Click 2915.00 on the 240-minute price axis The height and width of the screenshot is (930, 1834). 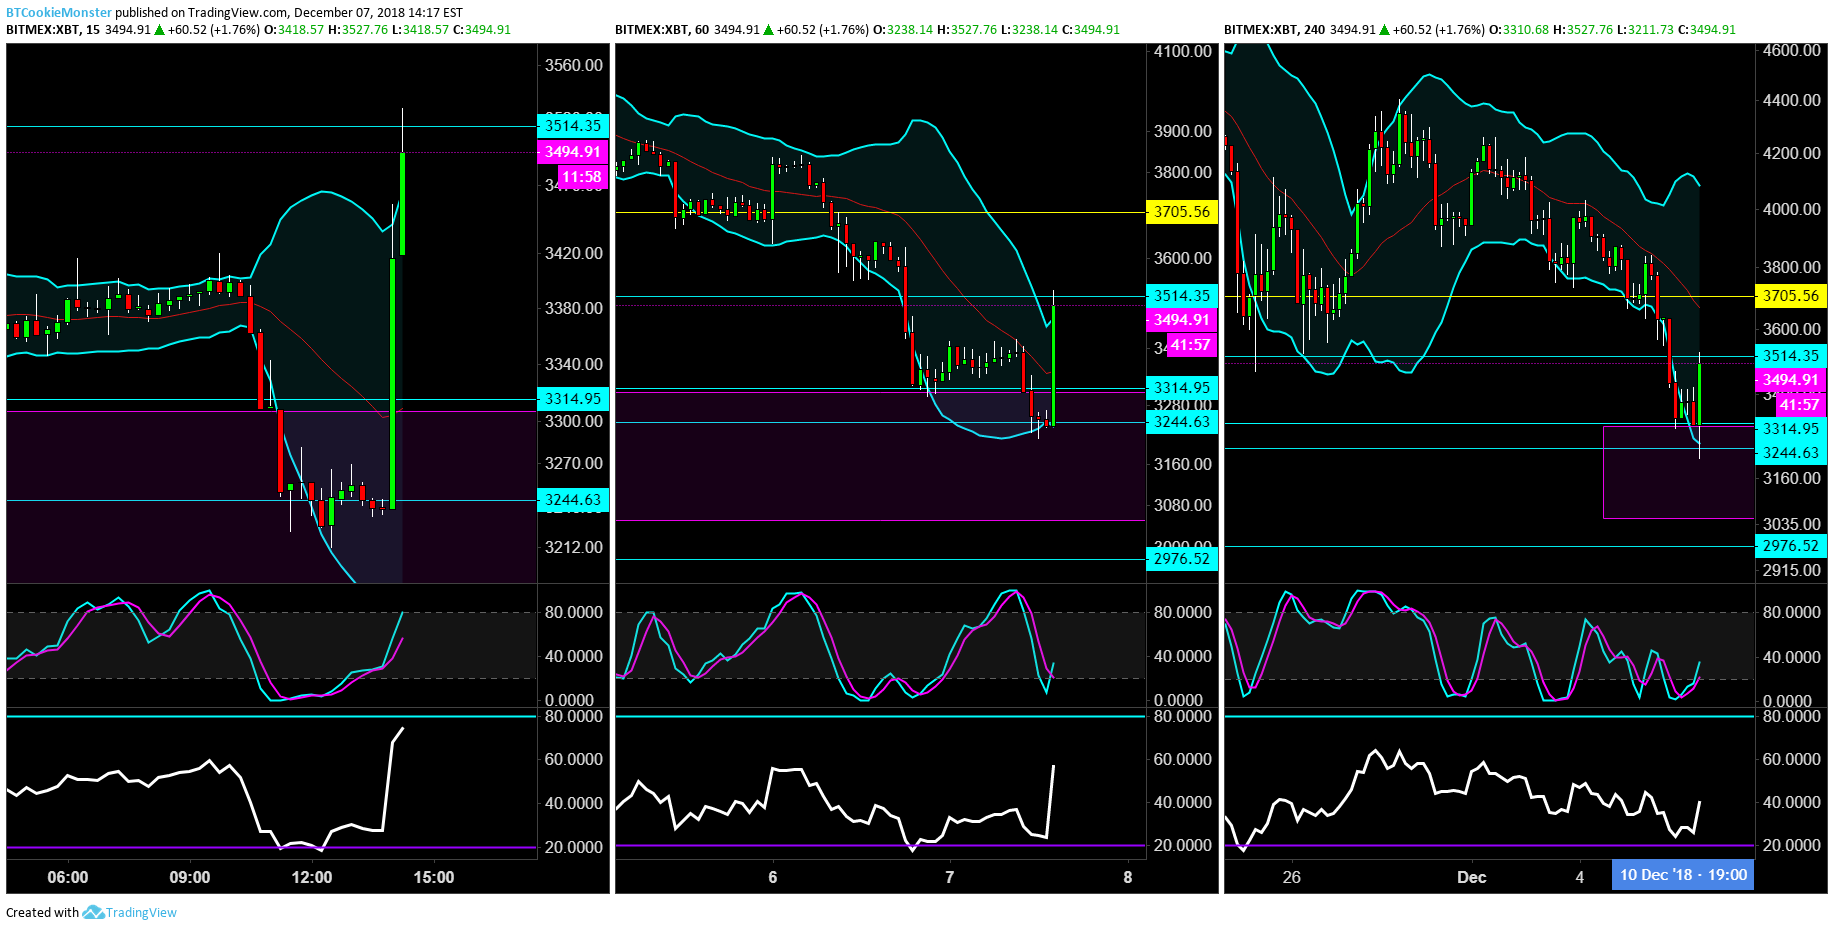point(1791,570)
